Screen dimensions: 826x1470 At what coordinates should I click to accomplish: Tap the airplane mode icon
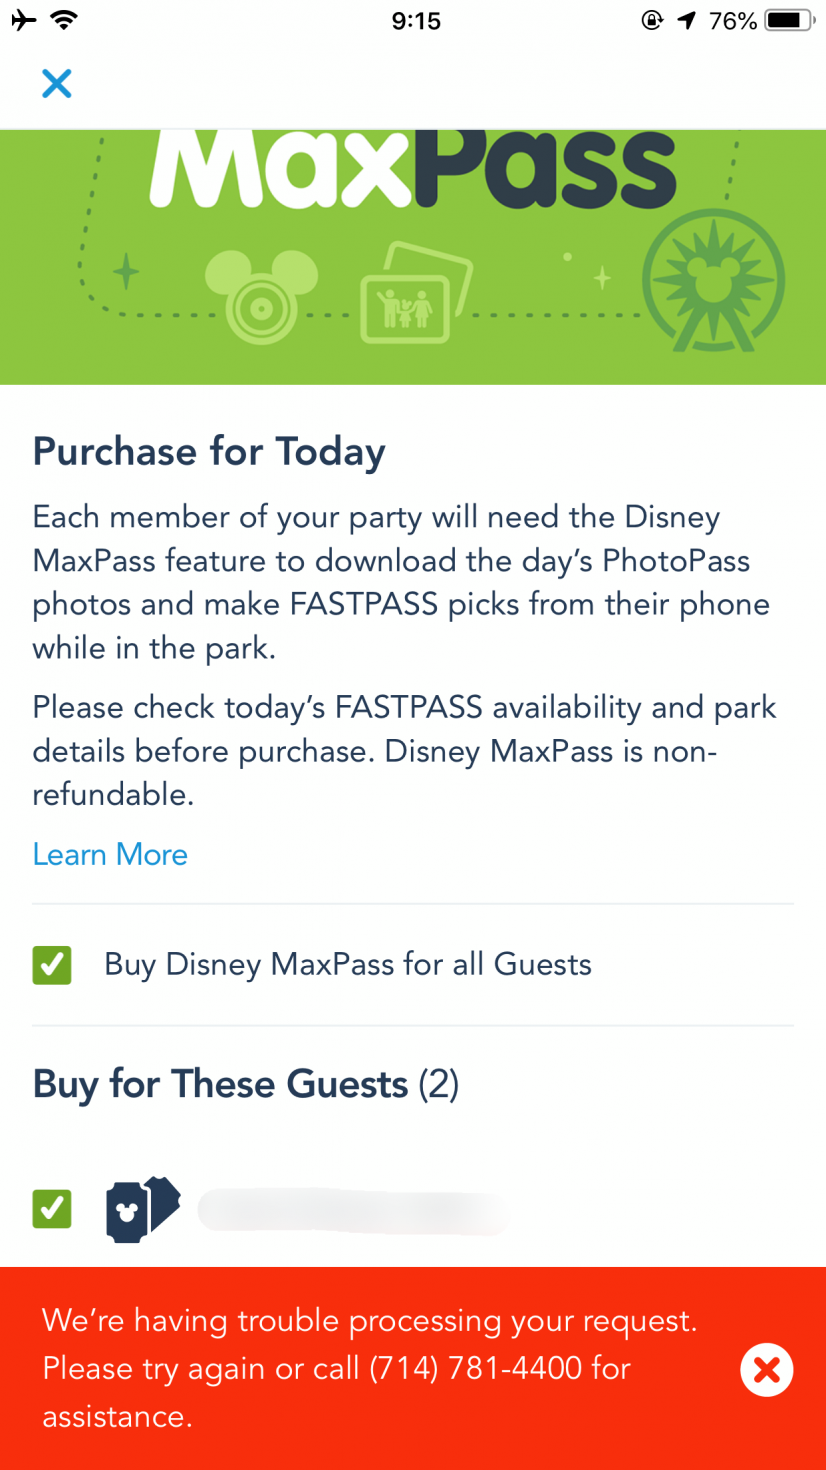point(23,20)
